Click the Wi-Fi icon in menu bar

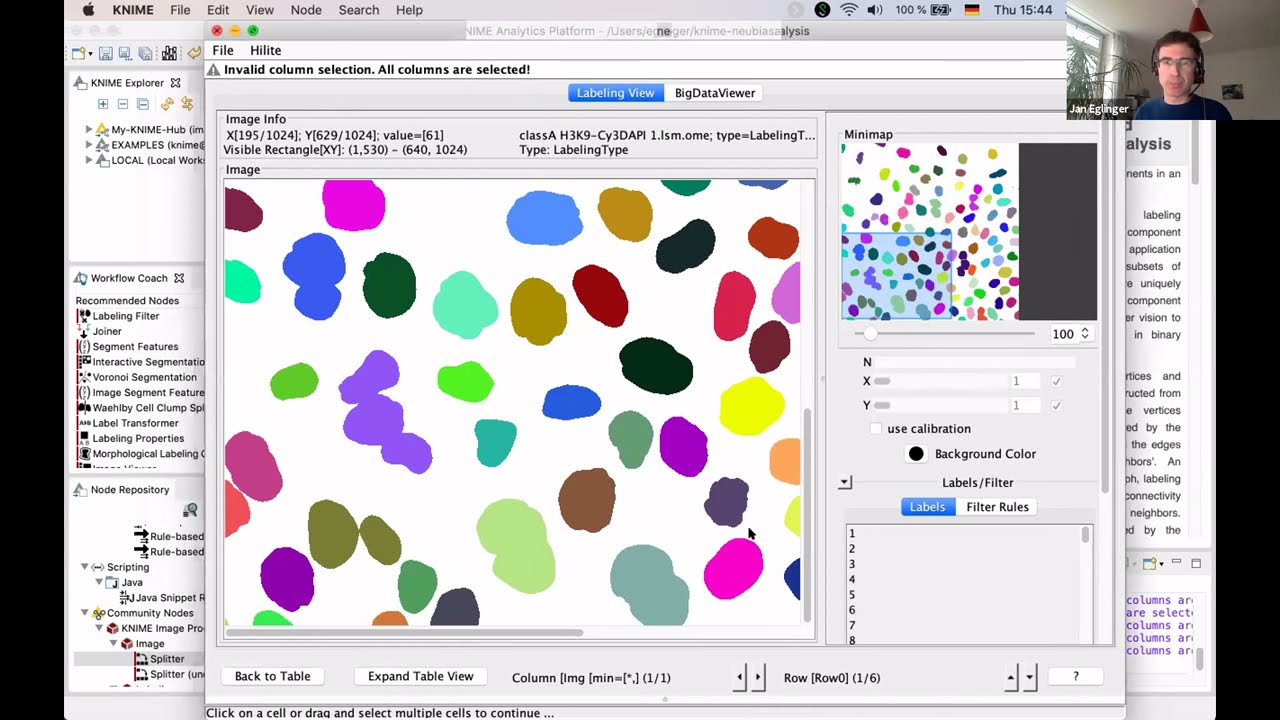(x=849, y=10)
